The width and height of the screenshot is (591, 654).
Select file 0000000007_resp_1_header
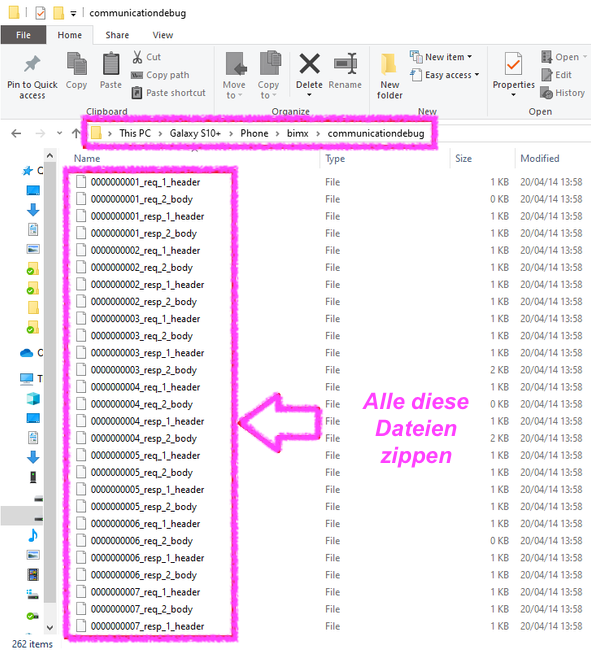[148, 626]
